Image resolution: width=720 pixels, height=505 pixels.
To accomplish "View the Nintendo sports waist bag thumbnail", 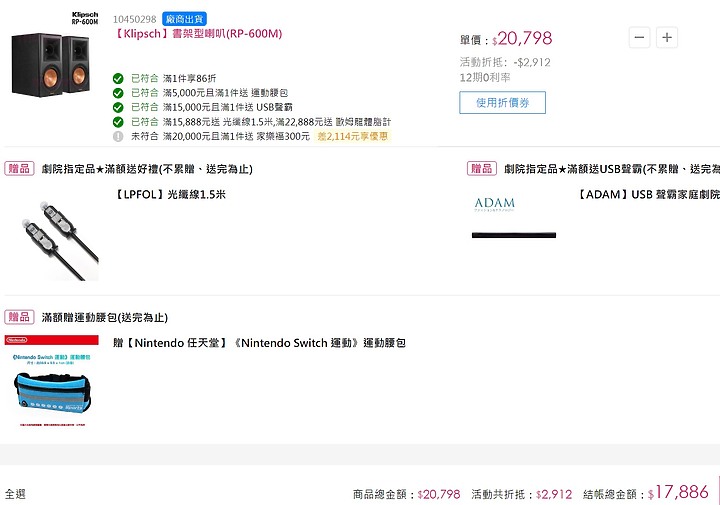I will [x=51, y=381].
